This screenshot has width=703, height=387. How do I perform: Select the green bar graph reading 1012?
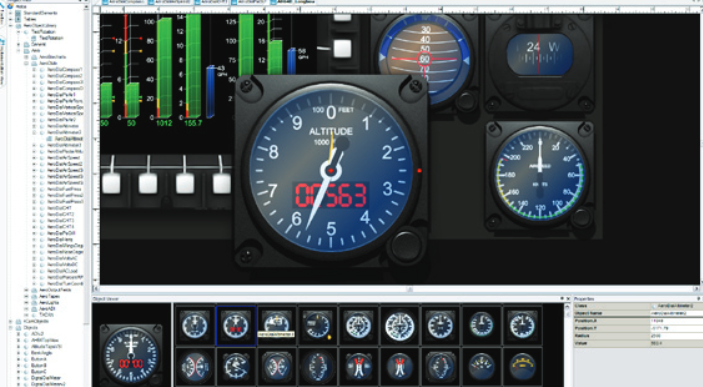click(x=164, y=68)
